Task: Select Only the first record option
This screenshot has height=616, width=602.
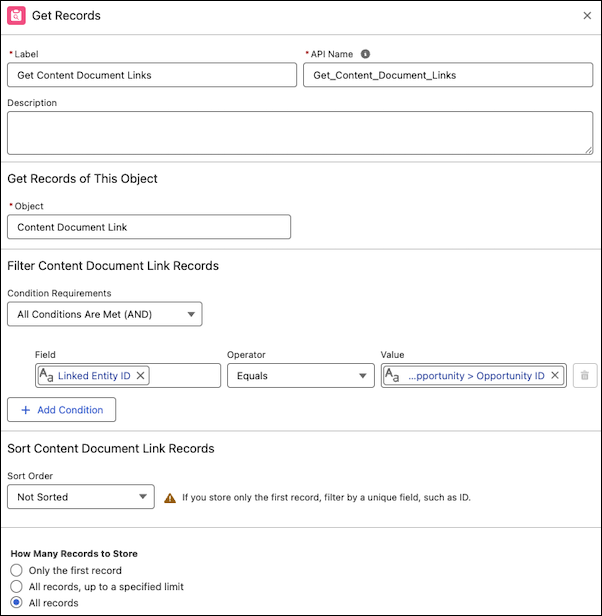Action: (x=16, y=570)
